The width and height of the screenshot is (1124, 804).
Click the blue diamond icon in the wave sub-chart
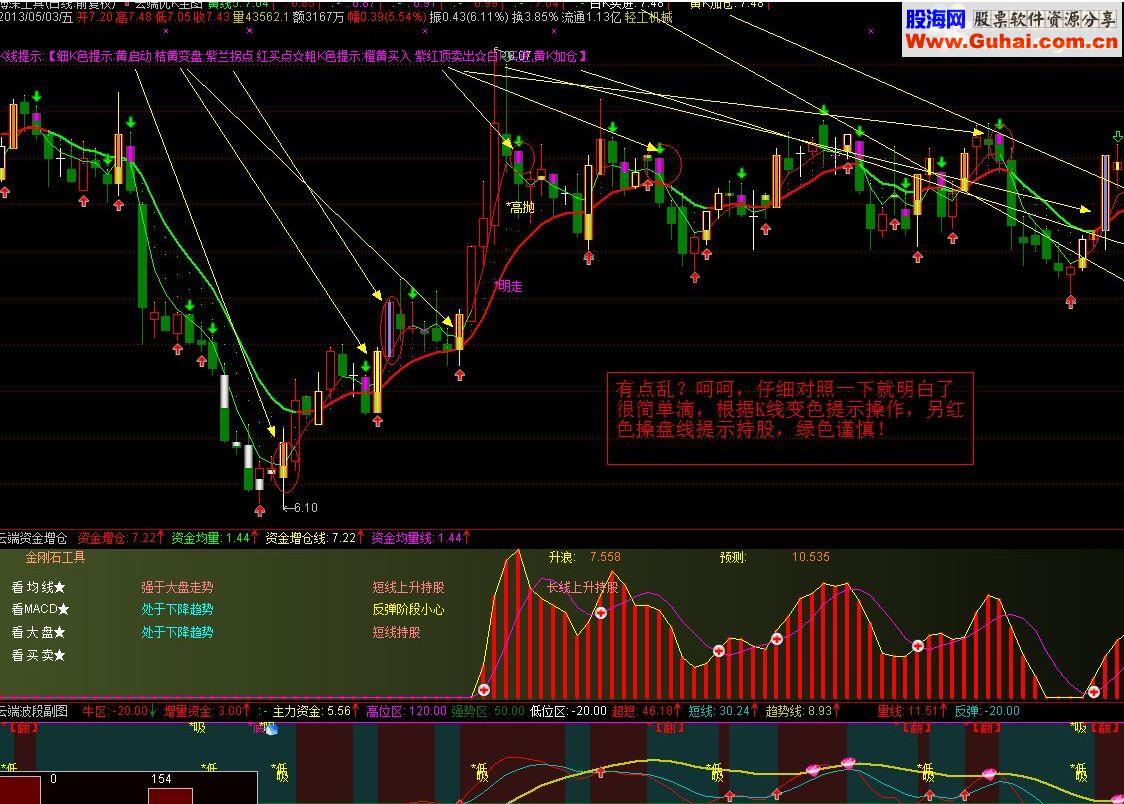272,729
